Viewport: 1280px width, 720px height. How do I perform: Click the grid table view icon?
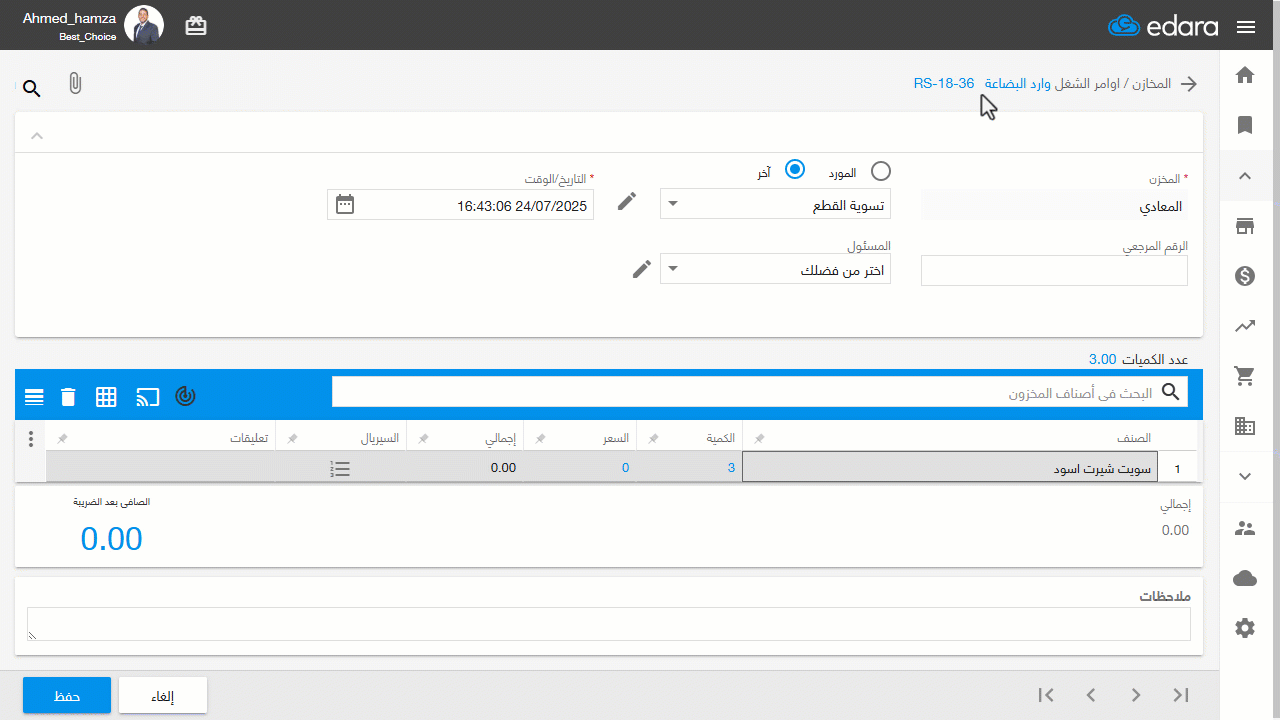[107, 397]
